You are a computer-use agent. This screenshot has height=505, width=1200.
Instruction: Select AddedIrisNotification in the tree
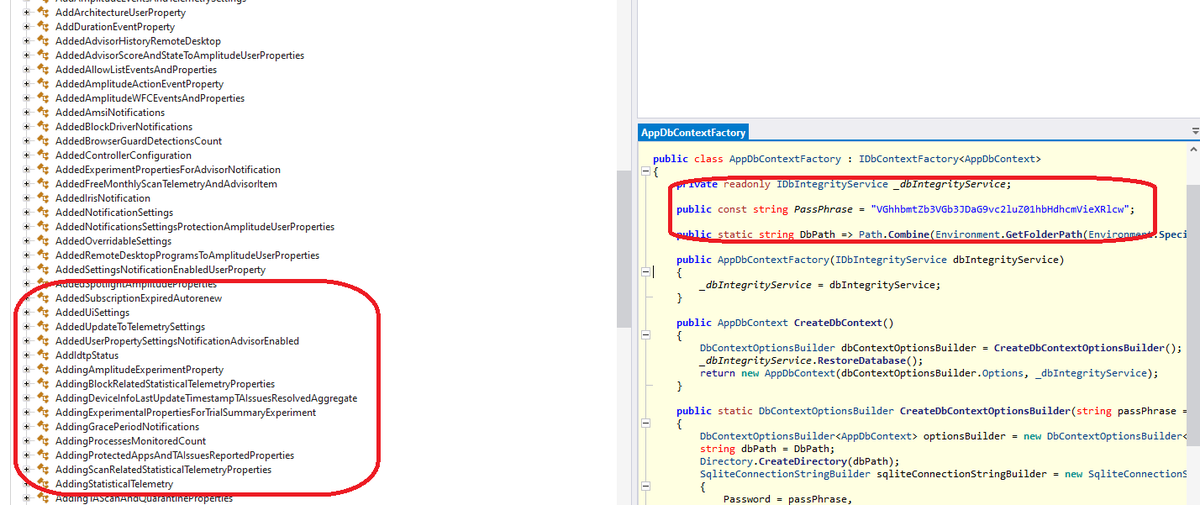[102, 198]
